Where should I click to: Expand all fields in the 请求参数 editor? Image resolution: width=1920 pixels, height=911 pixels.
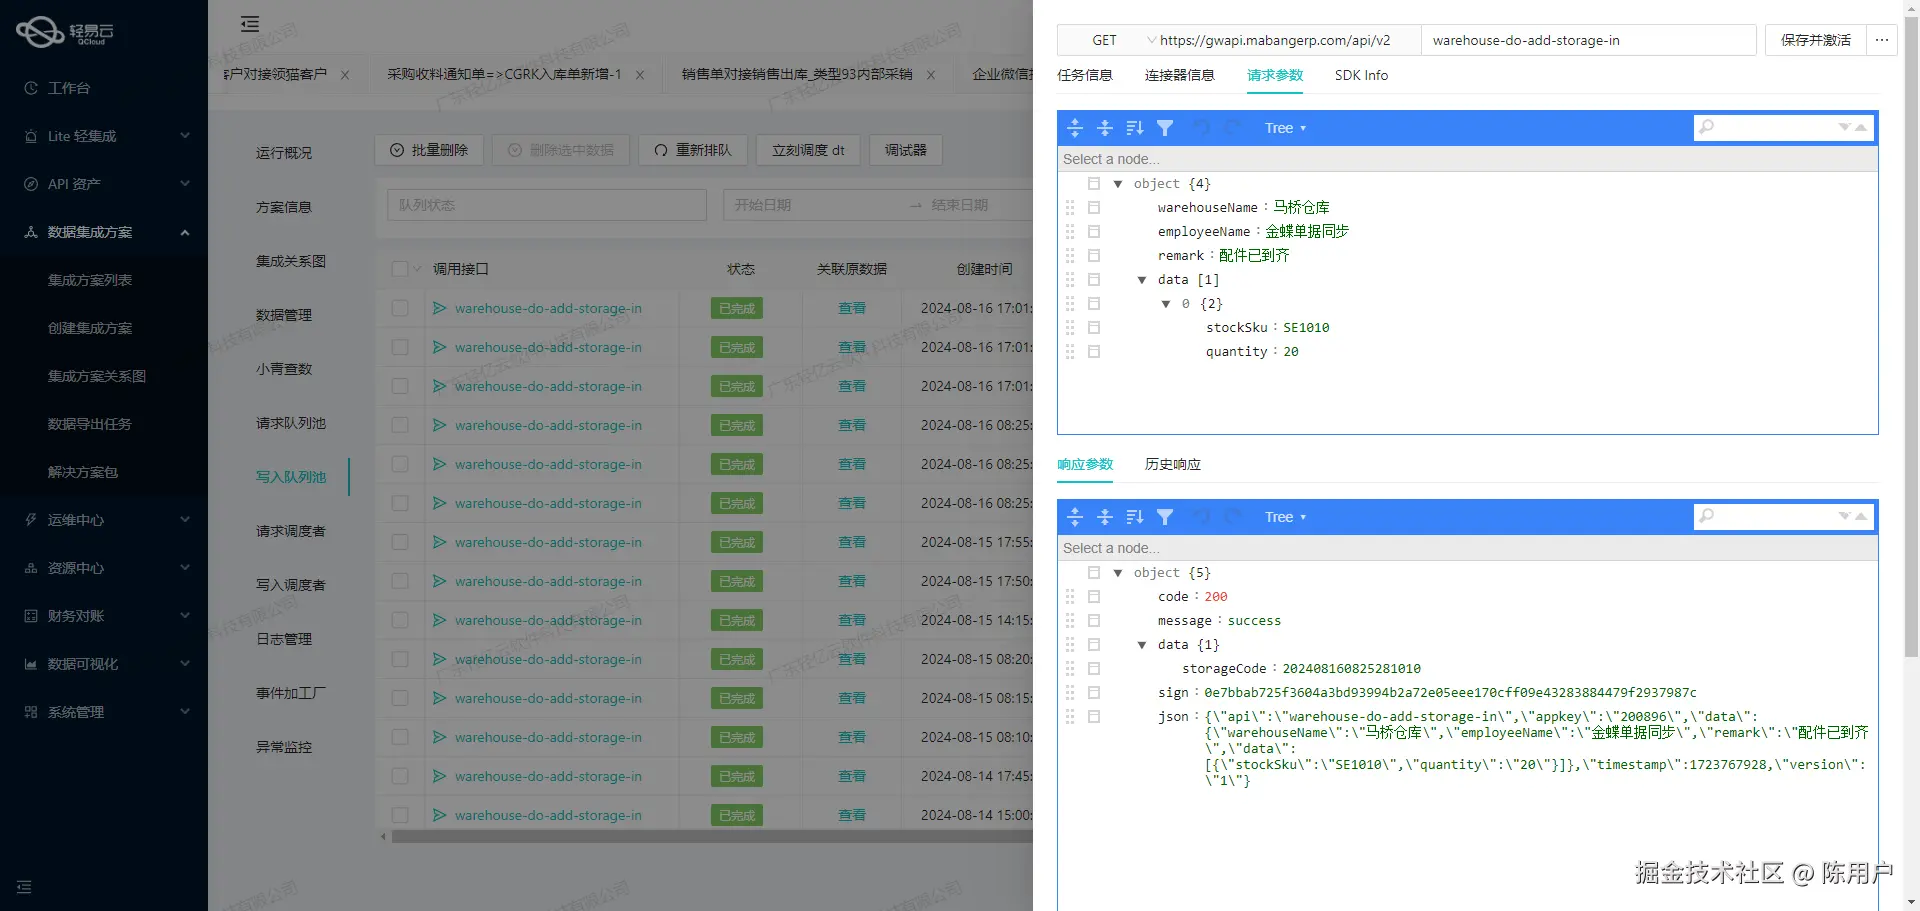coord(1075,128)
